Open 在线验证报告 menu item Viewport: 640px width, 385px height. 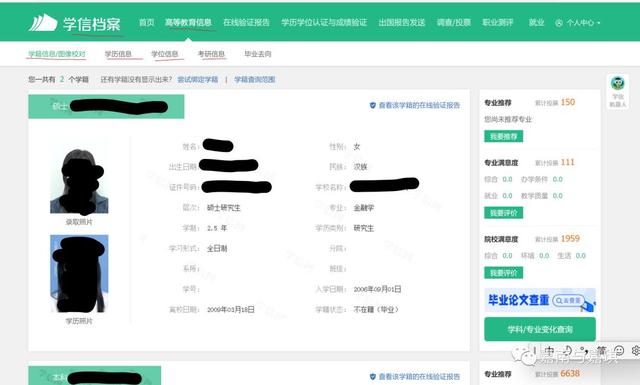(x=246, y=22)
